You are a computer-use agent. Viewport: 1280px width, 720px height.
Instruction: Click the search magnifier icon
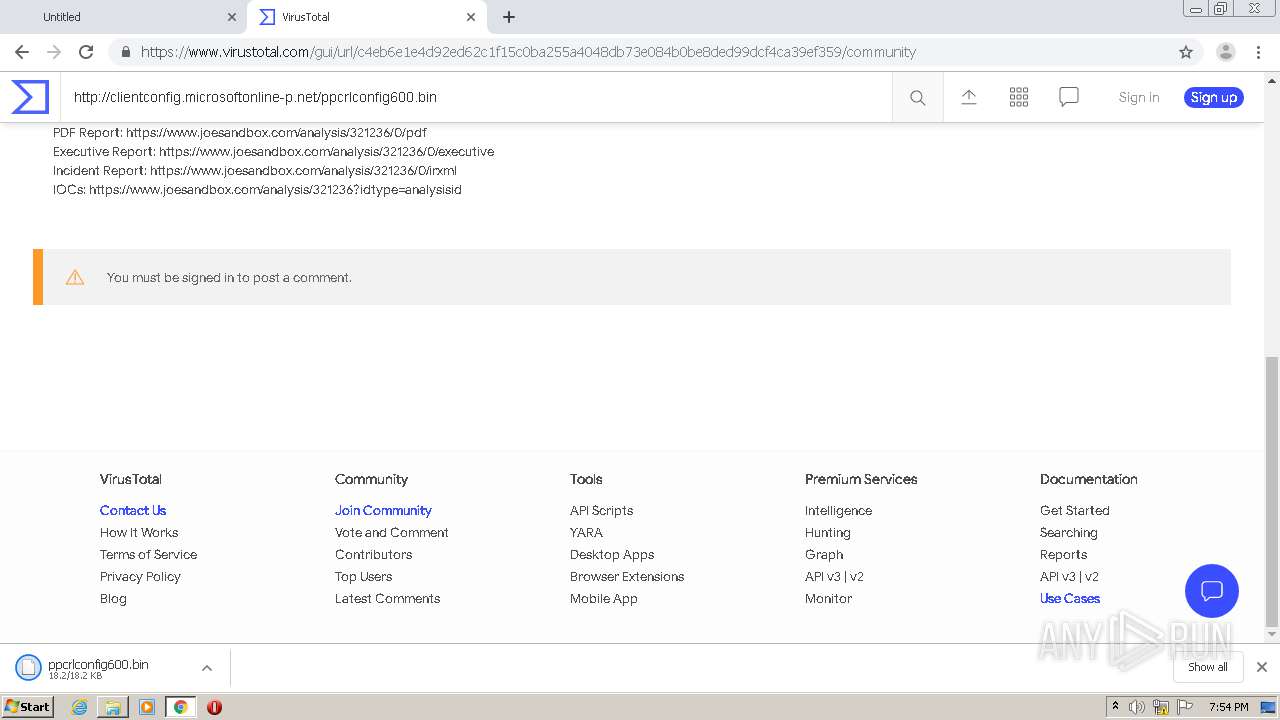917,97
